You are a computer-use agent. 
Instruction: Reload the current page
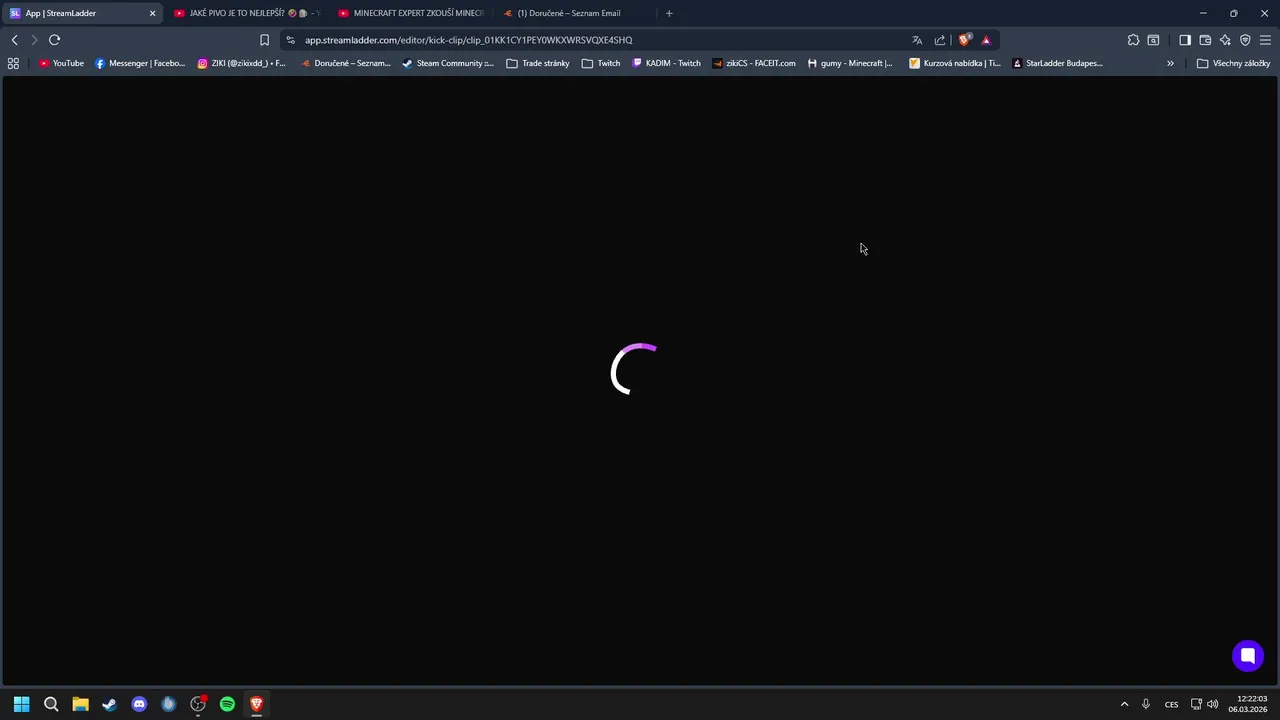(x=54, y=40)
